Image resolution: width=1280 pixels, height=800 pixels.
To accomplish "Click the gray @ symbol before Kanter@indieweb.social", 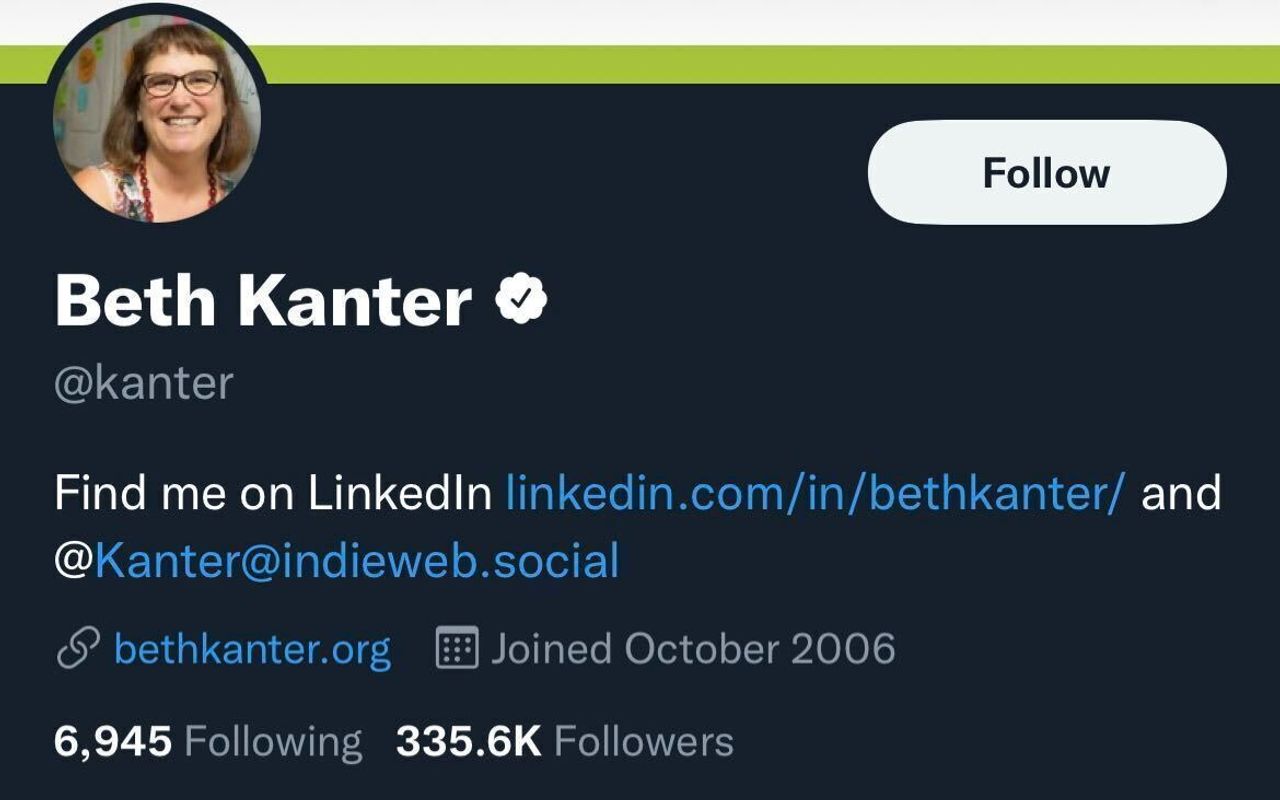I will (x=73, y=561).
